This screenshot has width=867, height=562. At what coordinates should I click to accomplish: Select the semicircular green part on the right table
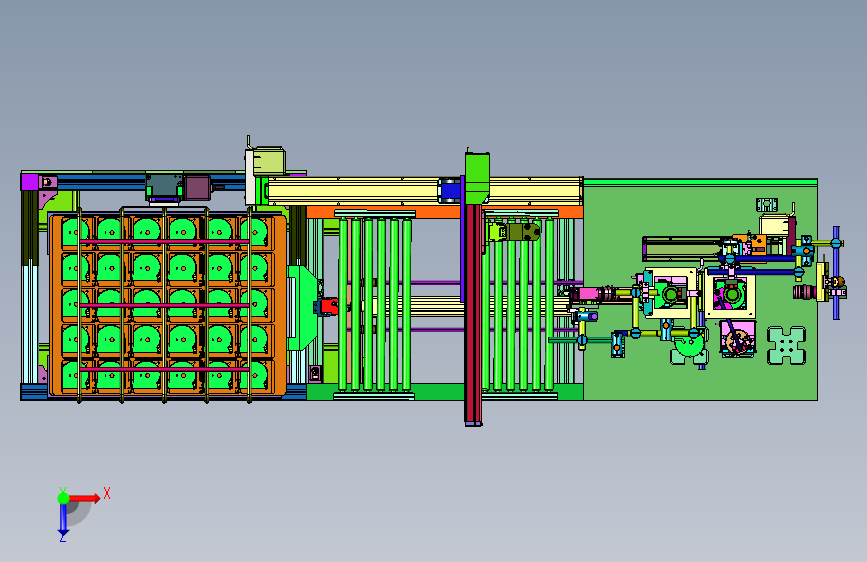coord(688,346)
